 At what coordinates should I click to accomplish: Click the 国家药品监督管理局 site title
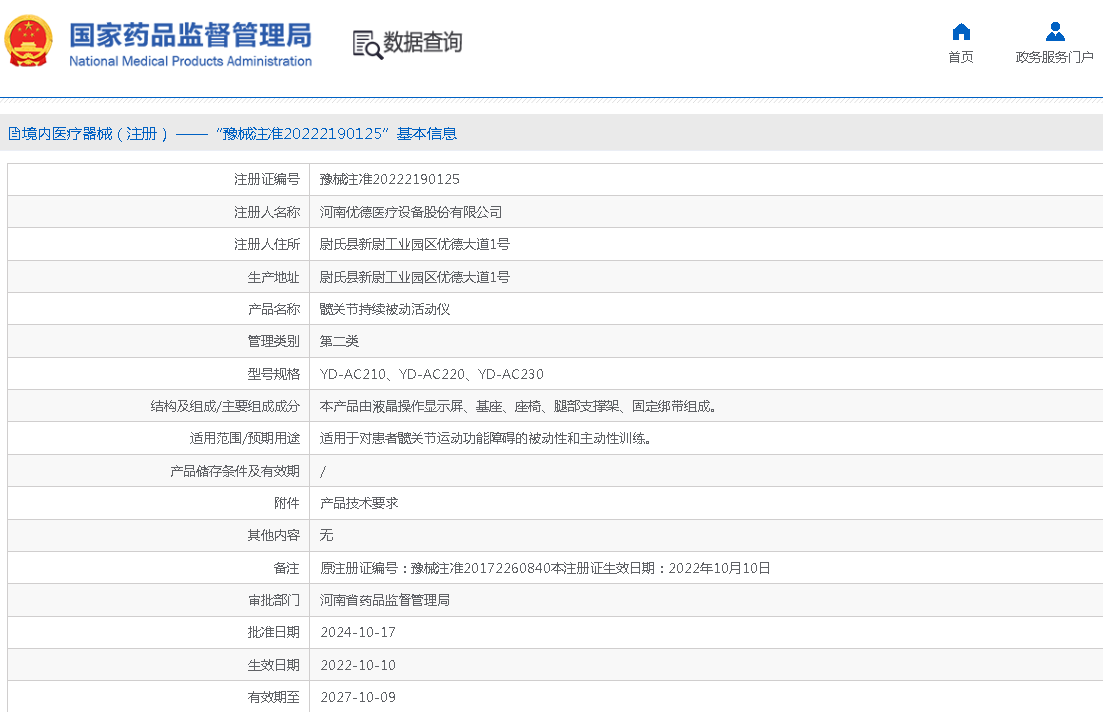190,34
